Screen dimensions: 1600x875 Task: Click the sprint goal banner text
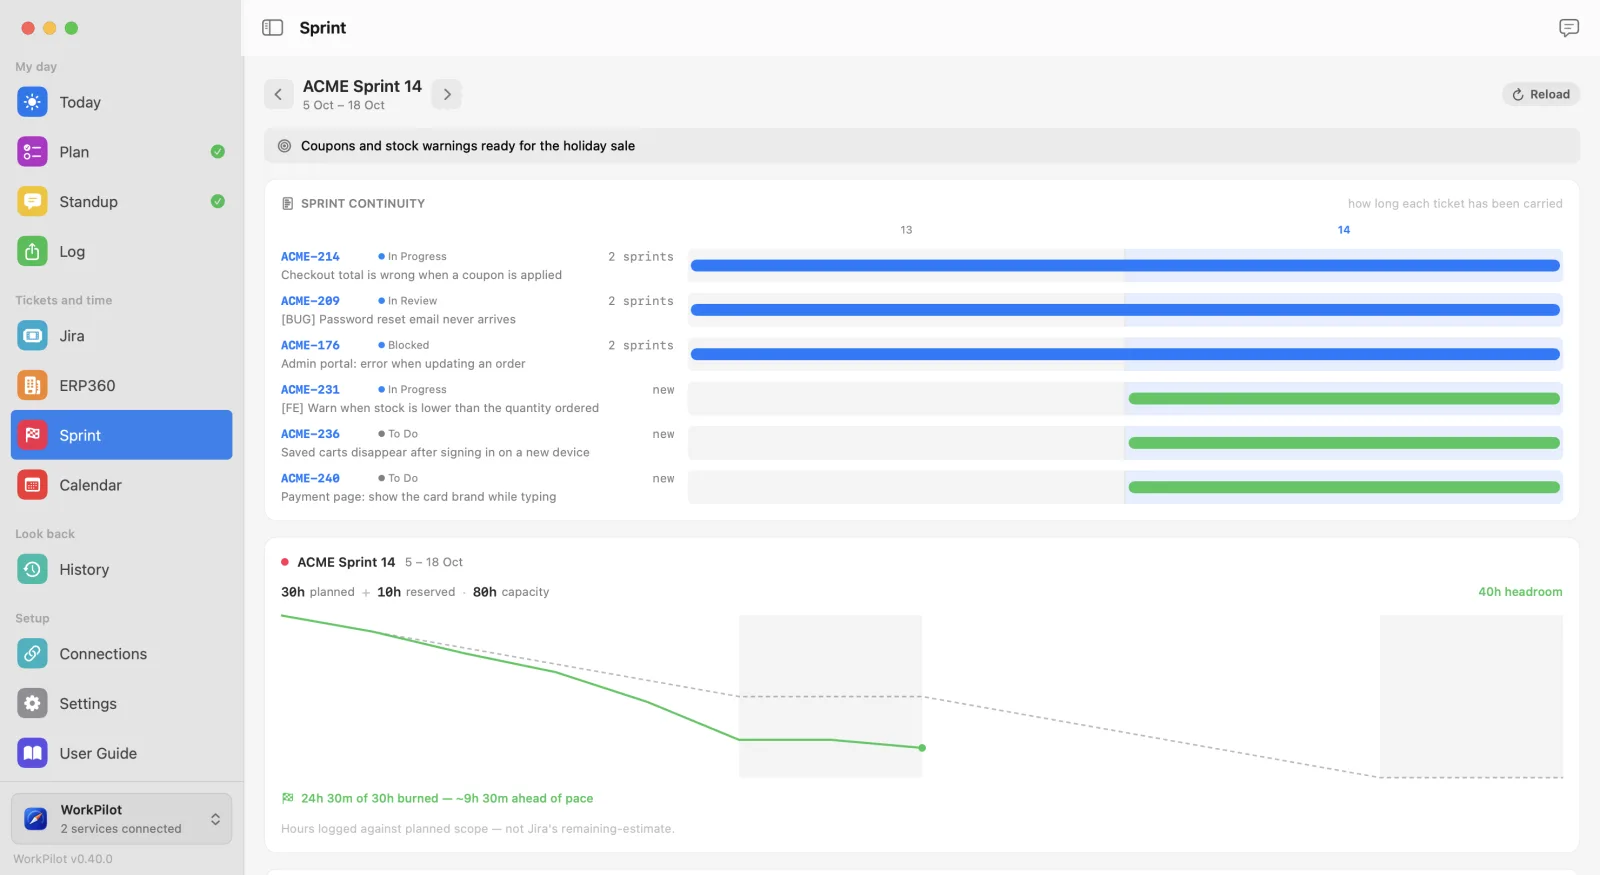pyautogui.click(x=468, y=146)
